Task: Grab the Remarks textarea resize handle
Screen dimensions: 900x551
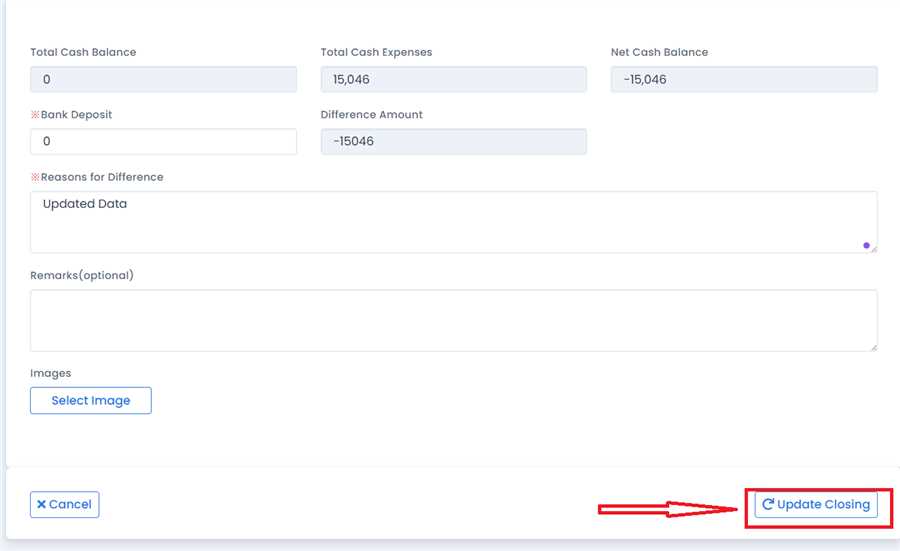Action: pyautogui.click(x=873, y=347)
